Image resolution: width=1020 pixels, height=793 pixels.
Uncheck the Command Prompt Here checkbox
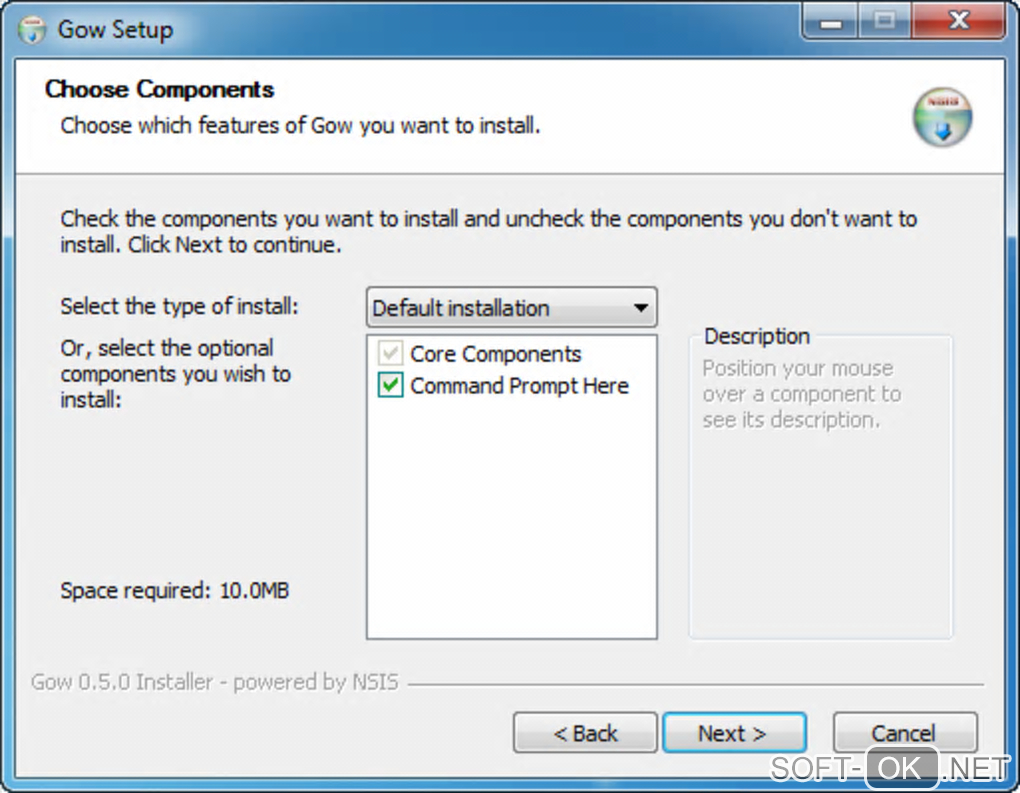[x=391, y=386]
